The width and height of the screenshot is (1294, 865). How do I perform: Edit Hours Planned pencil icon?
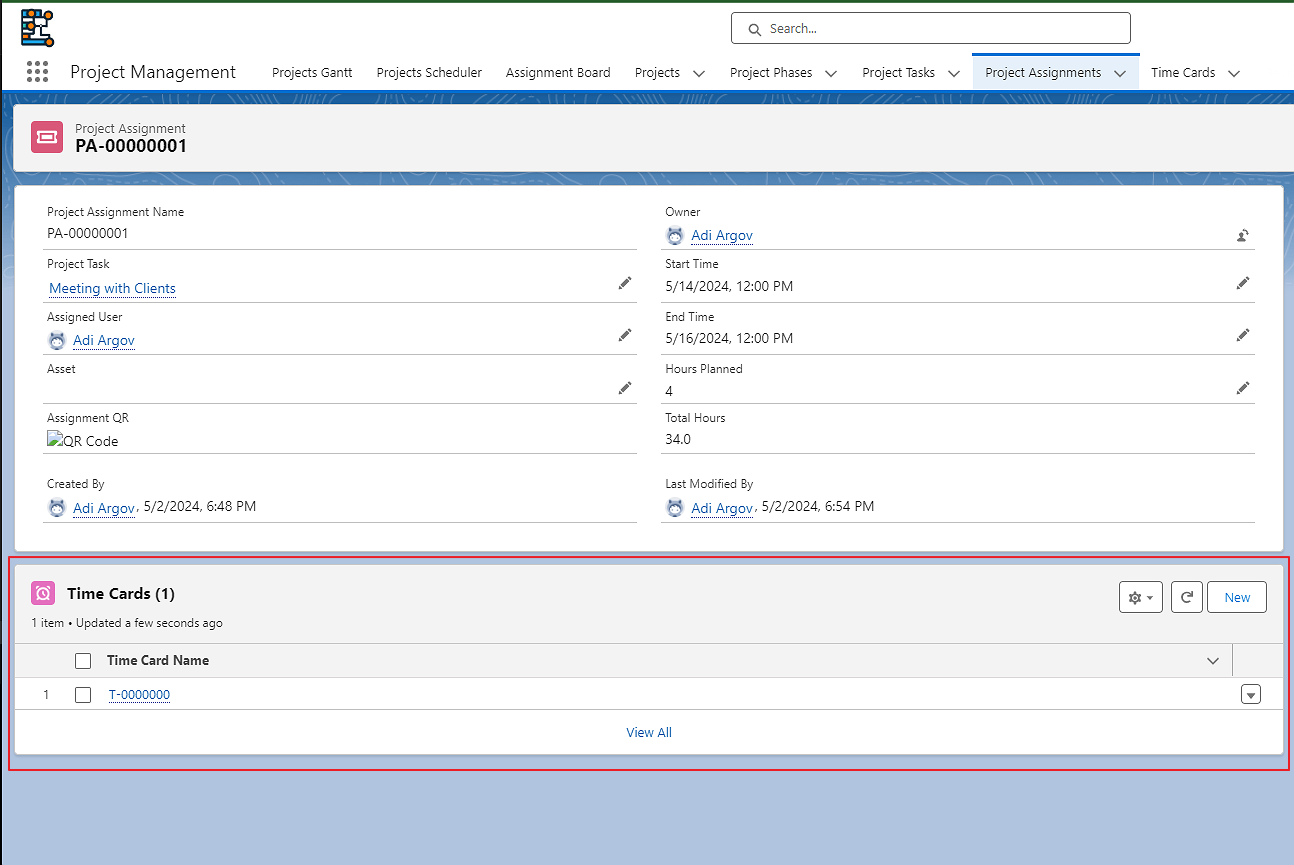[1242, 388]
